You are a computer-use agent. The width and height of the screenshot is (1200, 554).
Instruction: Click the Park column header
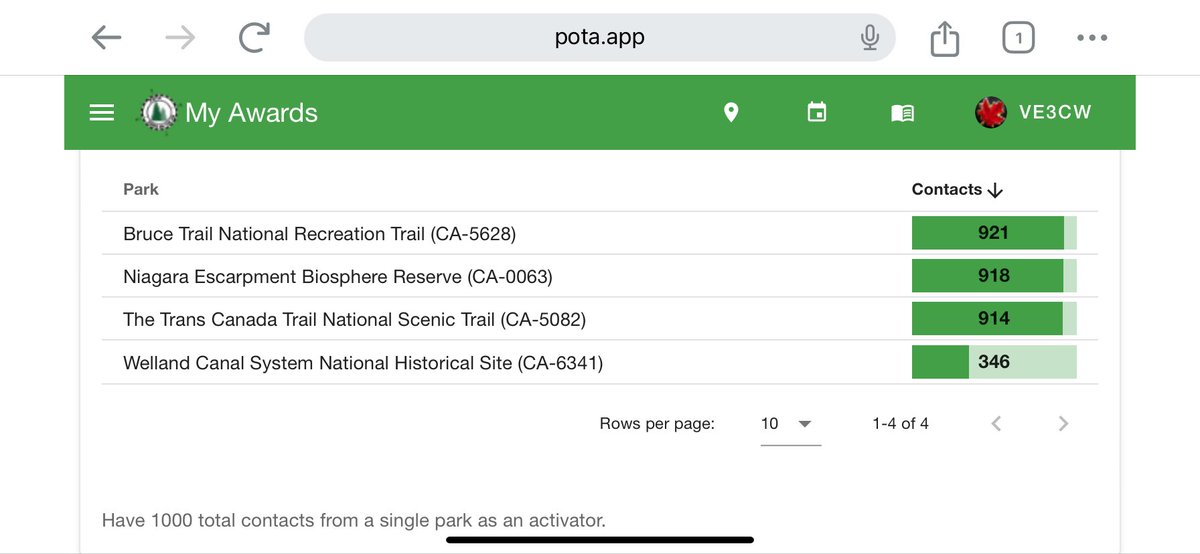coord(141,189)
